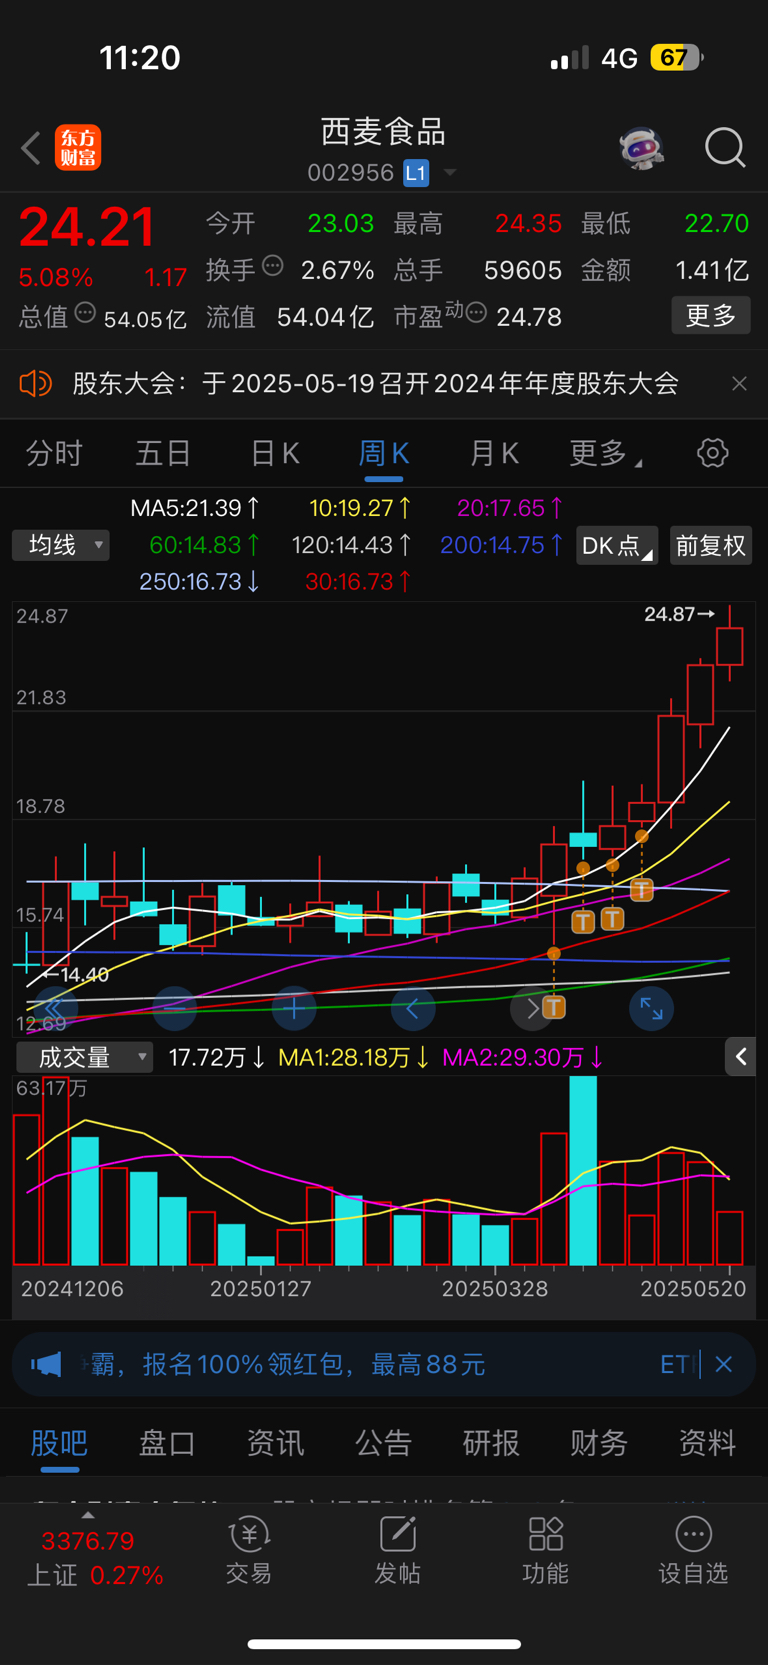Open the search magnifier icon
Screen dimensions: 769x1665
tap(725, 148)
